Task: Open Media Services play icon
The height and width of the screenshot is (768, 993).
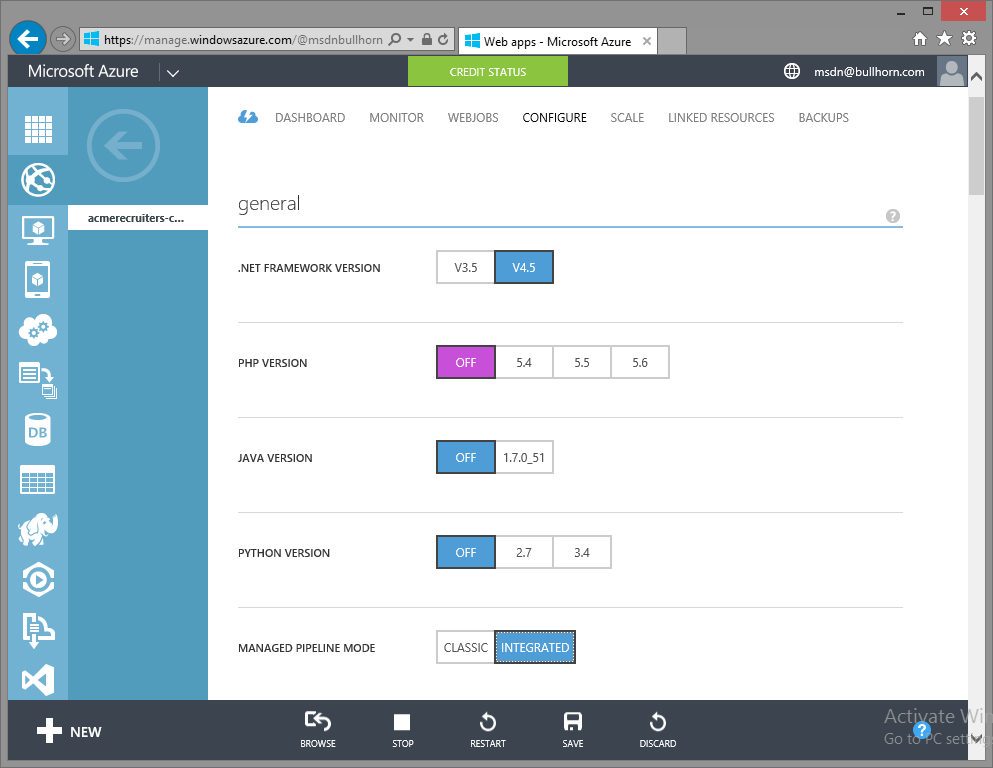Action: point(38,579)
